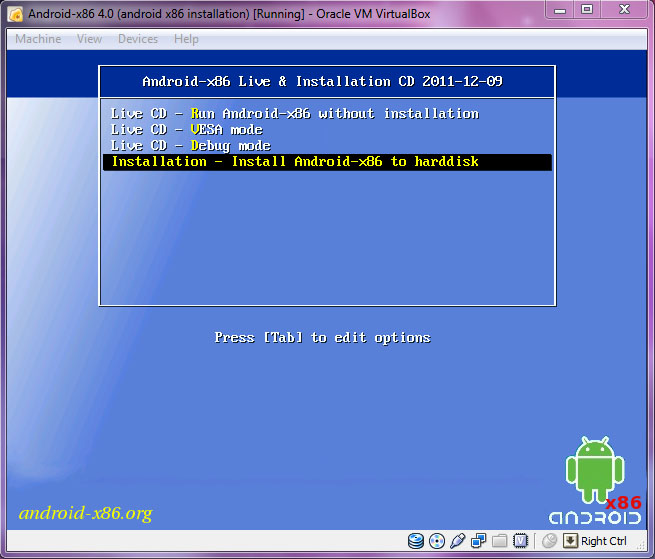
Task: Click the boot menu title 'Android-x86 Live & Installation CD'
Action: pyautogui.click(x=322, y=81)
